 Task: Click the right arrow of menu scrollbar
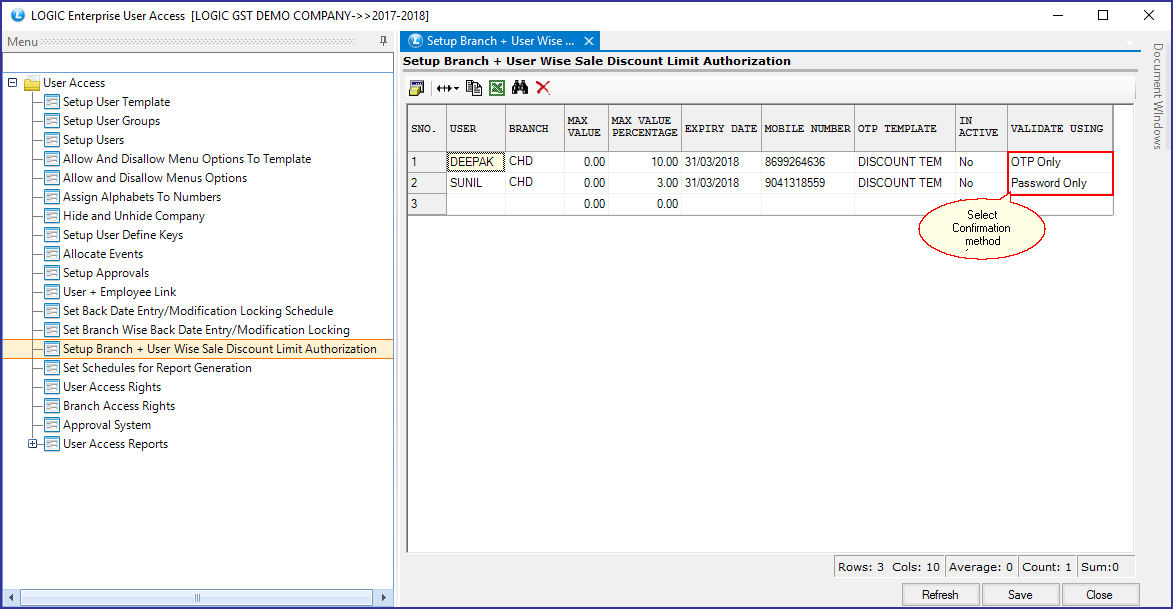click(383, 598)
